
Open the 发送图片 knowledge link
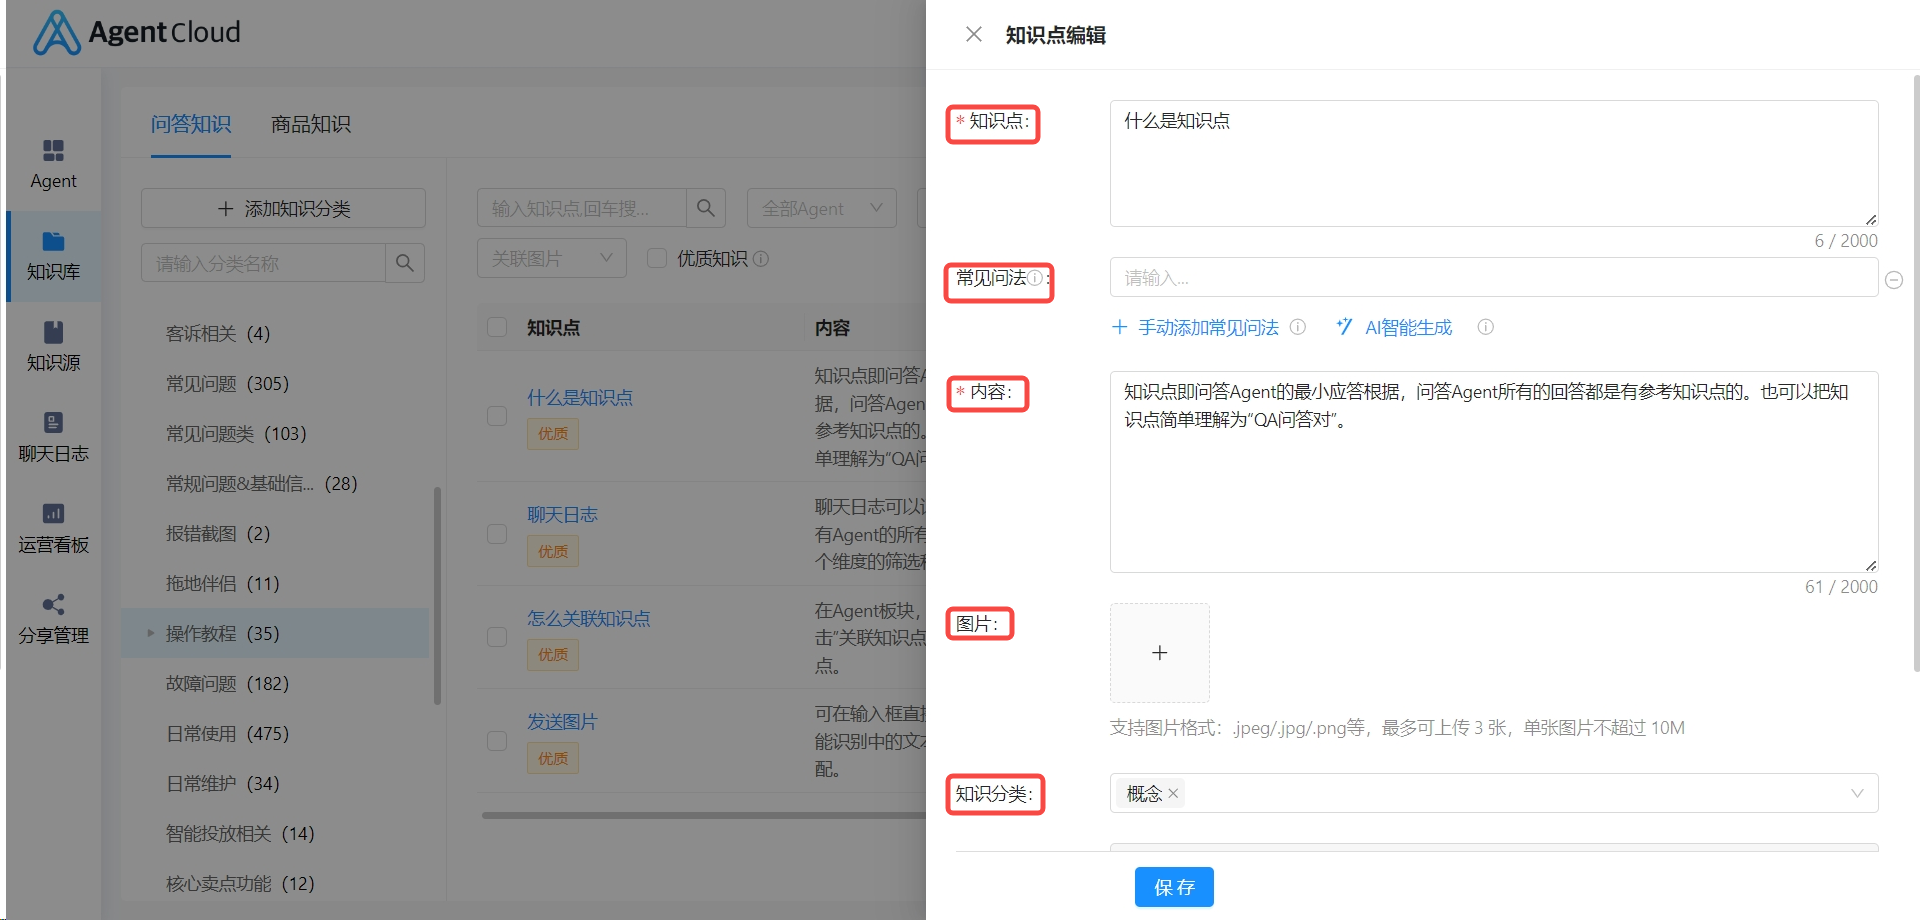(x=562, y=721)
